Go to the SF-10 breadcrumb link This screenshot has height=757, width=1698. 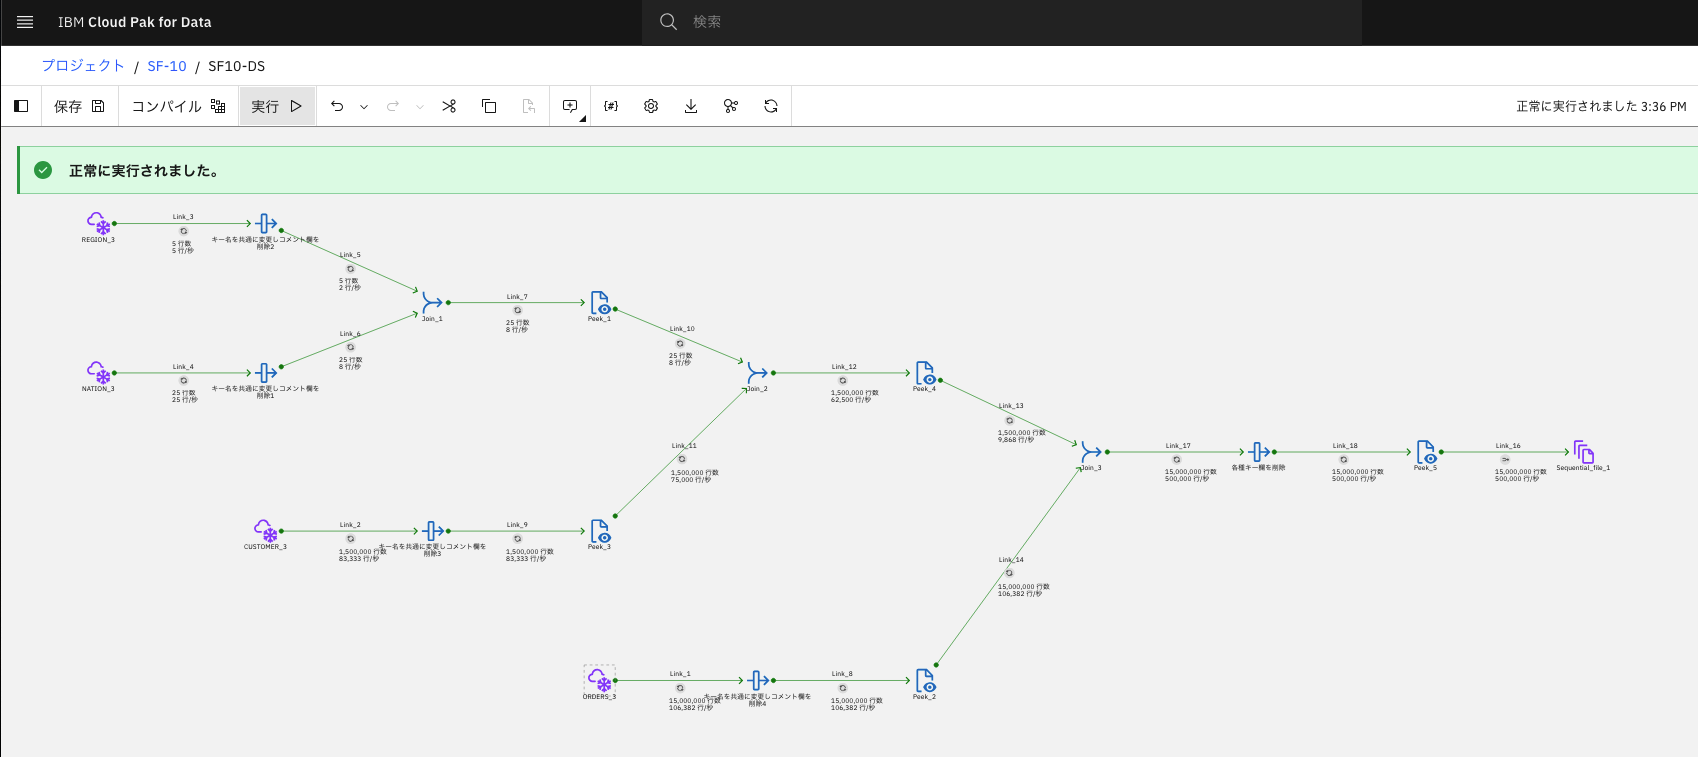167,66
